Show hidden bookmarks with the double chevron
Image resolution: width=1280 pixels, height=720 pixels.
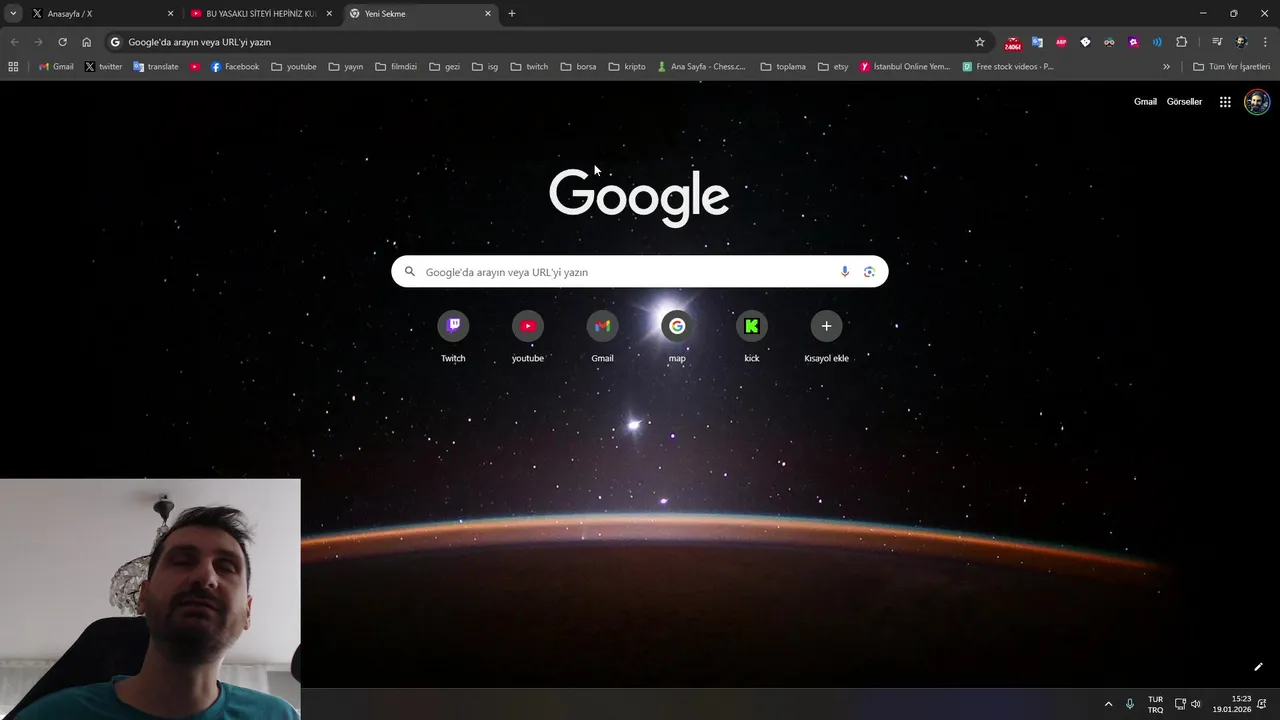click(x=1166, y=67)
